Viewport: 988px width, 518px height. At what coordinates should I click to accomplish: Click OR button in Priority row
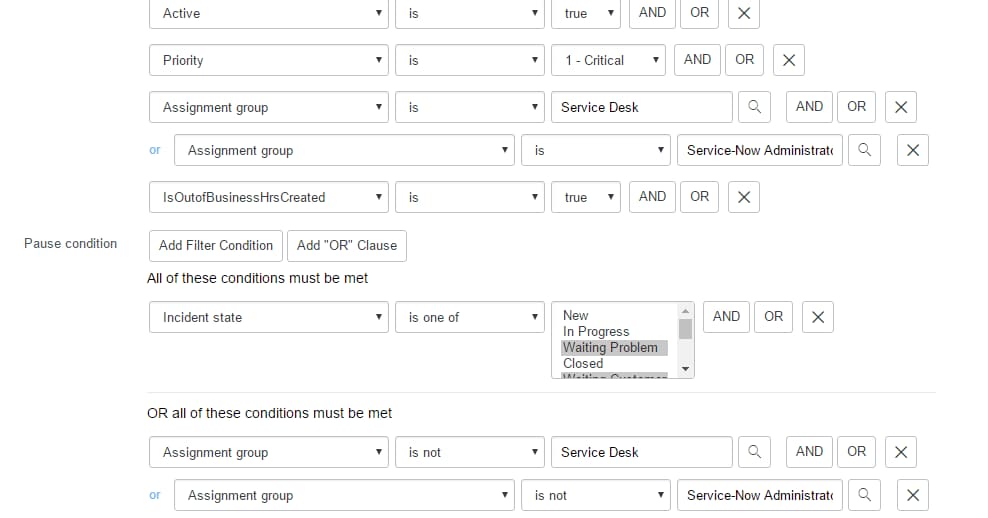744,59
